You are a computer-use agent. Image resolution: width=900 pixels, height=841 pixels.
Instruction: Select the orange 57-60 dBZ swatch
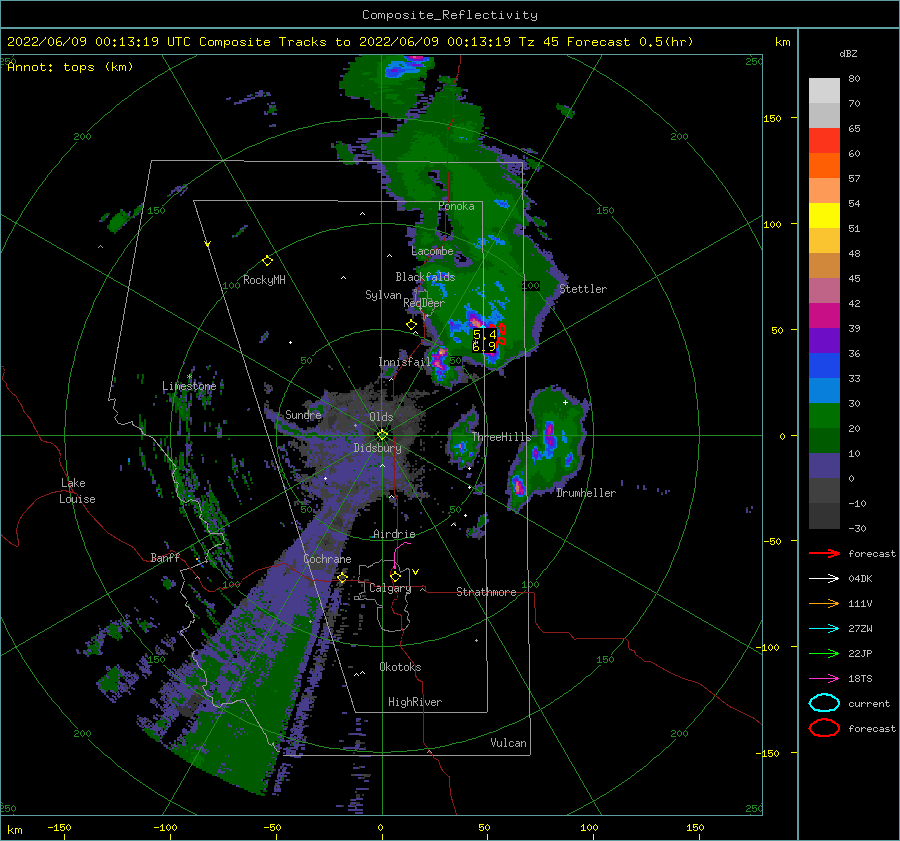pos(824,166)
